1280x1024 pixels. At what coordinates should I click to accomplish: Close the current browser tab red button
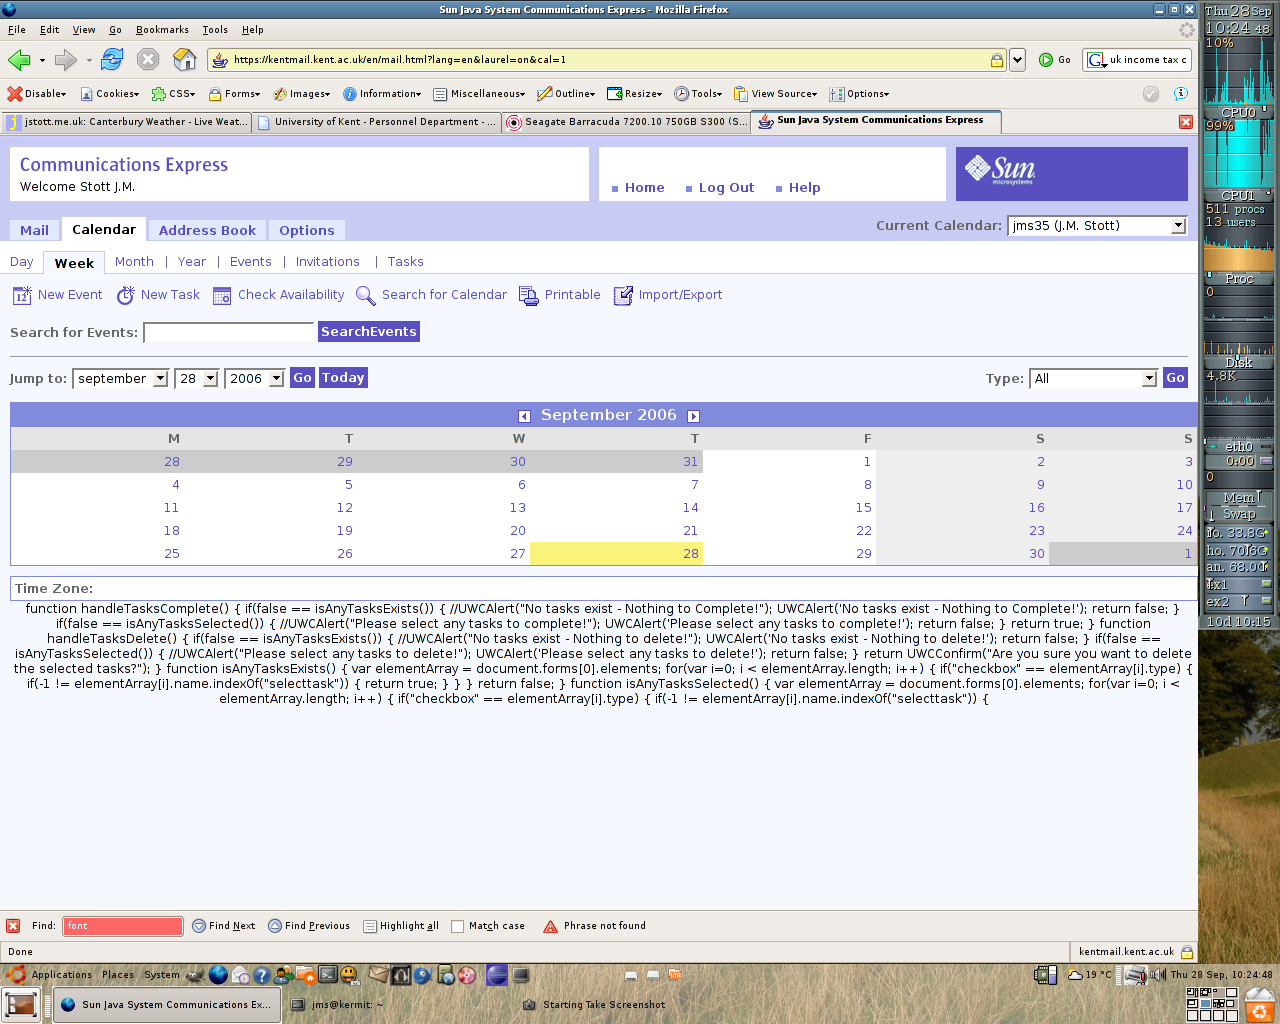pos(1186,122)
